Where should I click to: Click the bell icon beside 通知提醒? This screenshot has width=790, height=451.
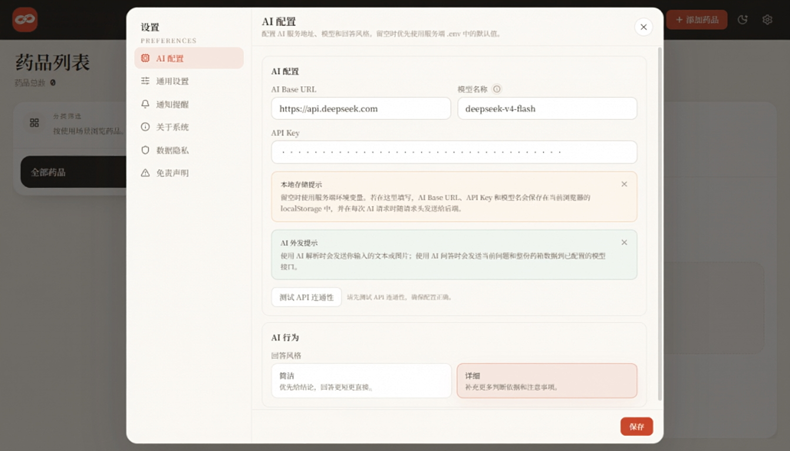click(145, 104)
